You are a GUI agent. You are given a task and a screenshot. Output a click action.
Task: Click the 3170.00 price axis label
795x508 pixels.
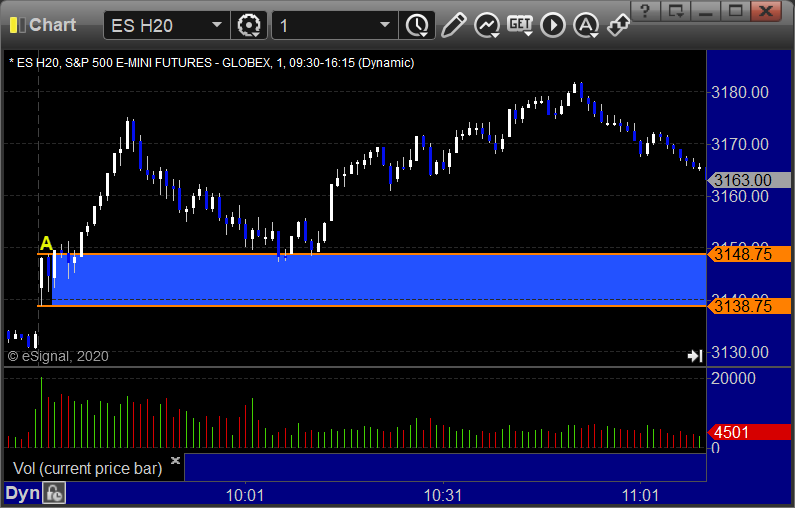coord(740,144)
